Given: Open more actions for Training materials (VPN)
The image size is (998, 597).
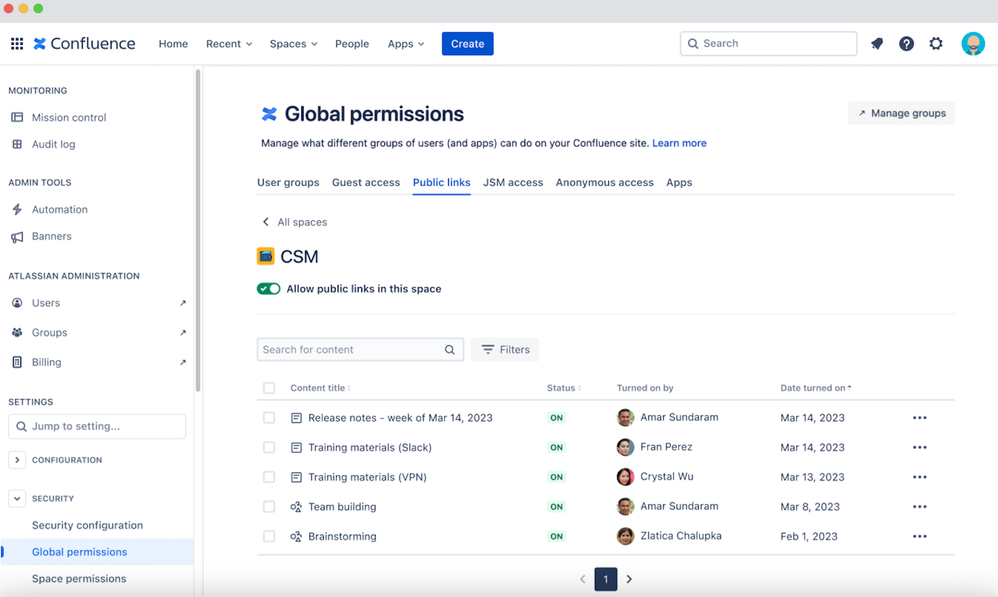Looking at the screenshot, I should (919, 477).
